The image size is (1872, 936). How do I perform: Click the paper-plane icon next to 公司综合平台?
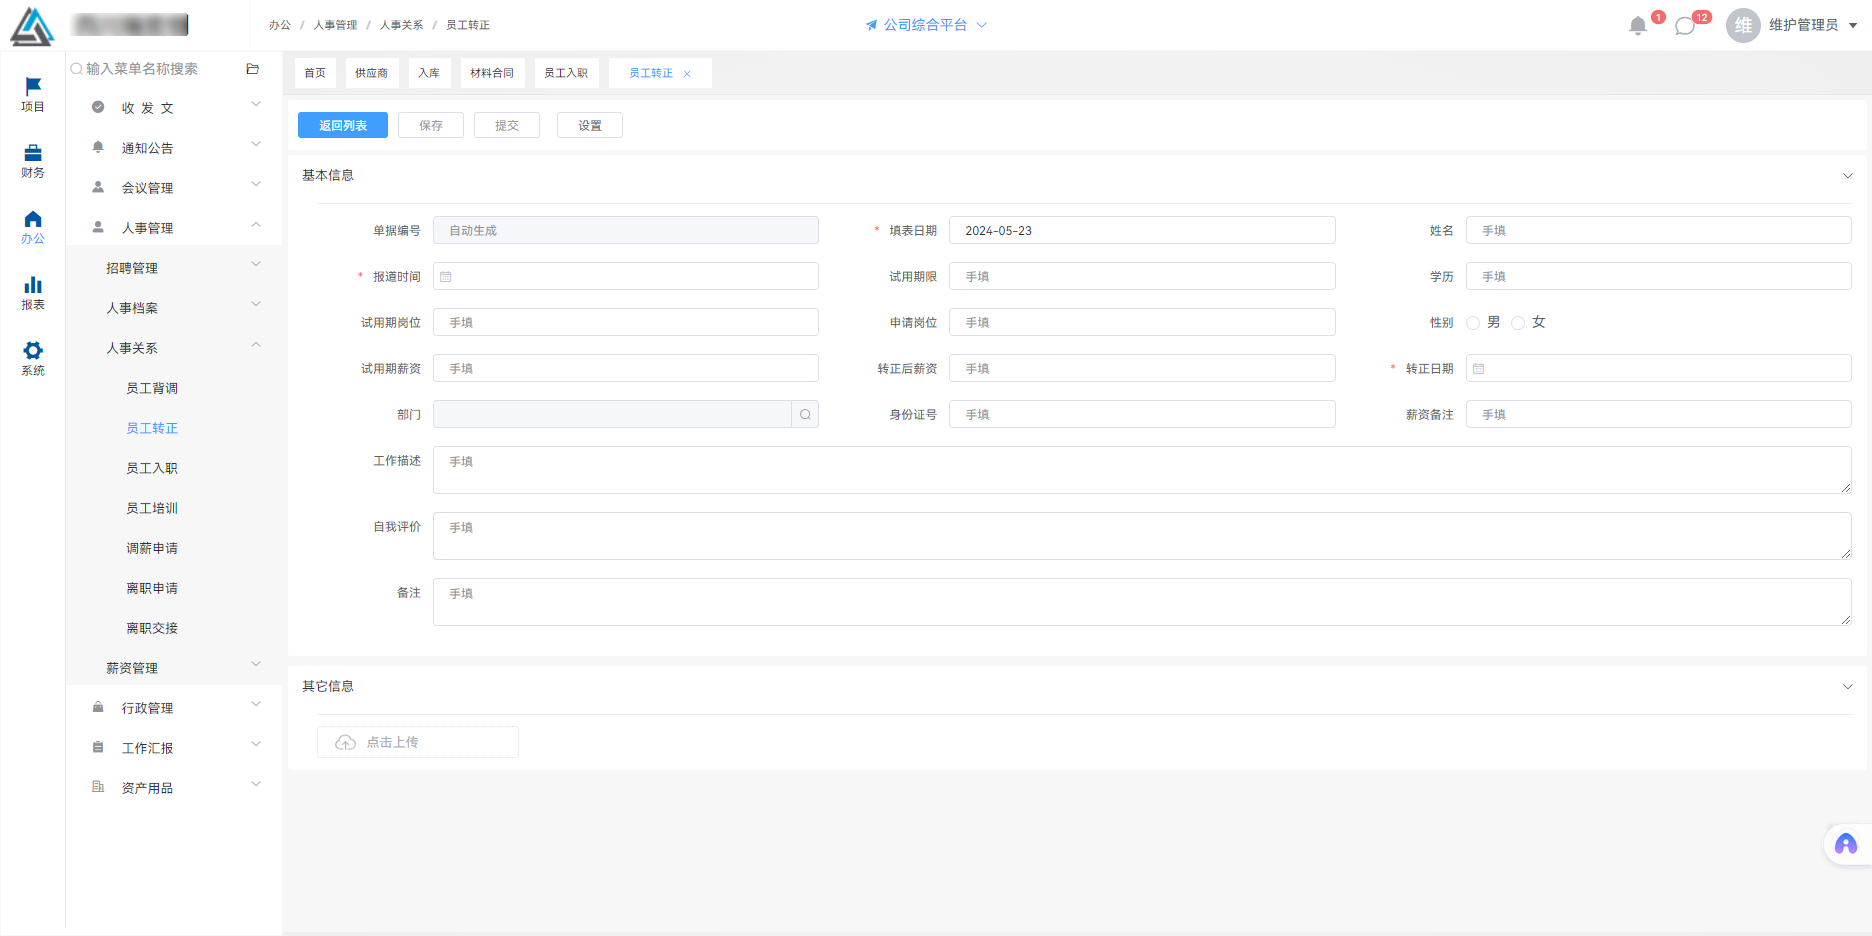pos(871,25)
